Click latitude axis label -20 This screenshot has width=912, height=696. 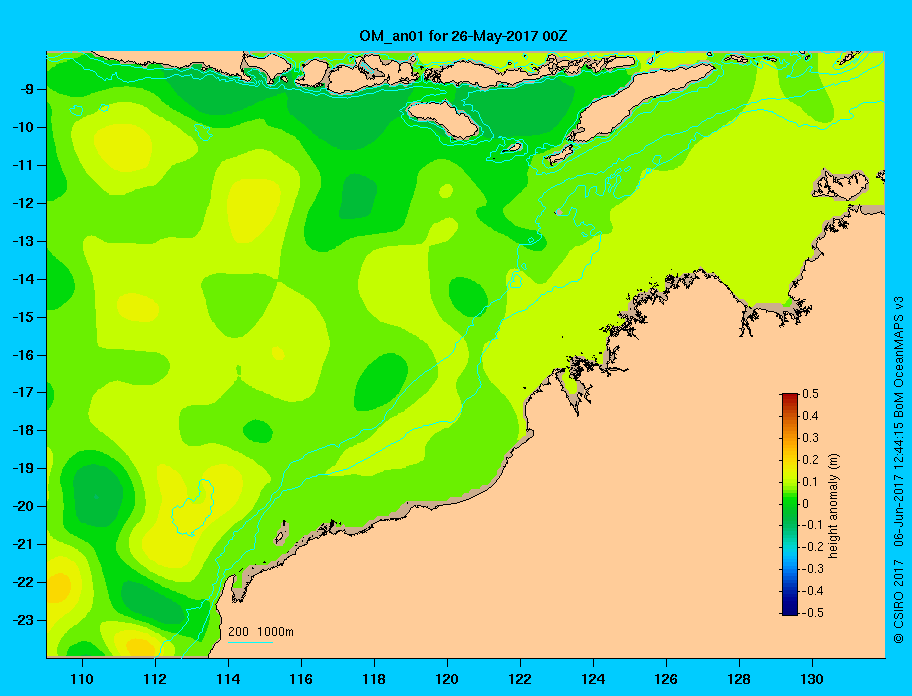[22, 506]
